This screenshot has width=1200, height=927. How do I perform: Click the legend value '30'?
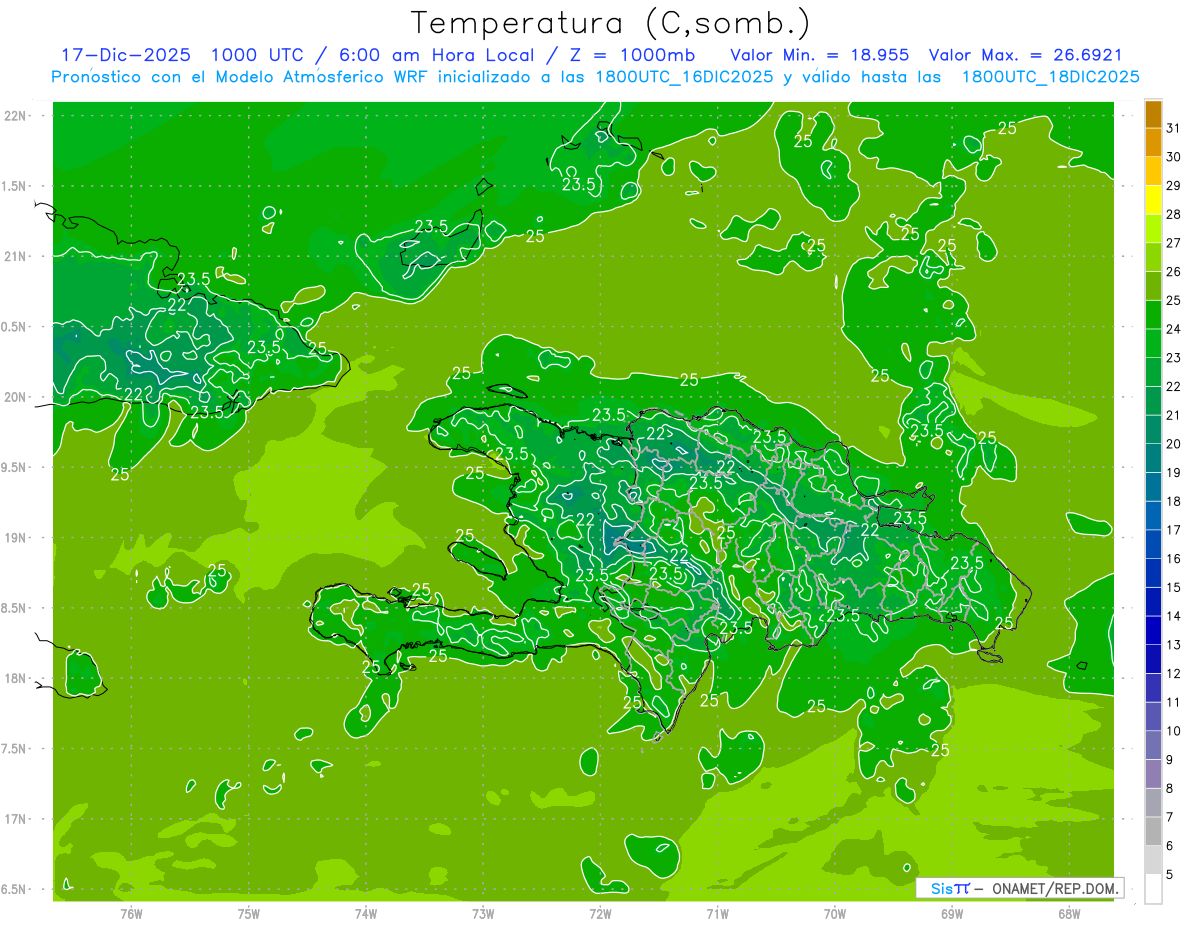click(x=1173, y=157)
